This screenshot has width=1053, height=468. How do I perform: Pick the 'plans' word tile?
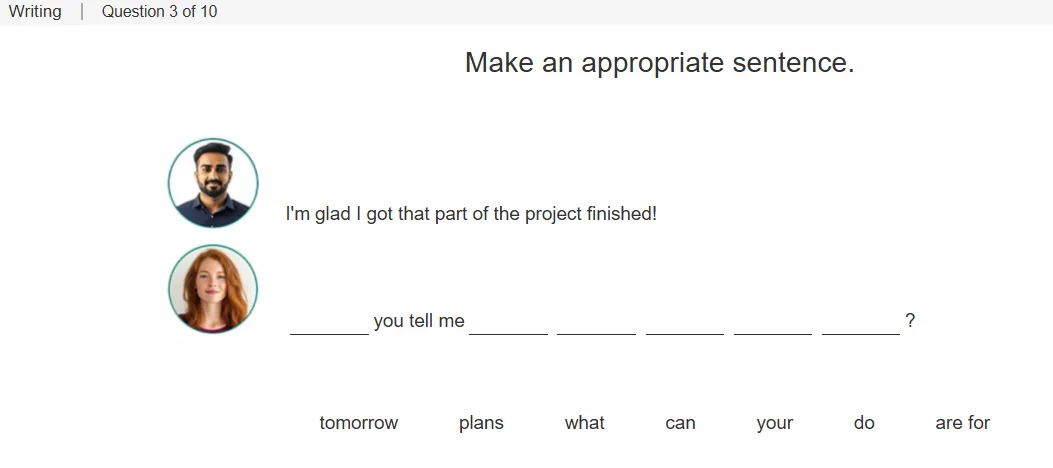pos(482,424)
